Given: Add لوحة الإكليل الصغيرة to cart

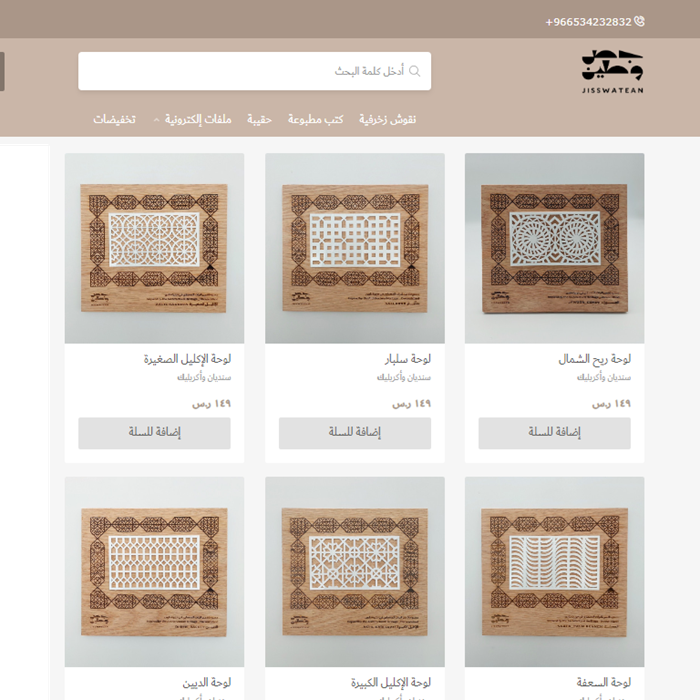Looking at the screenshot, I should pos(154,433).
